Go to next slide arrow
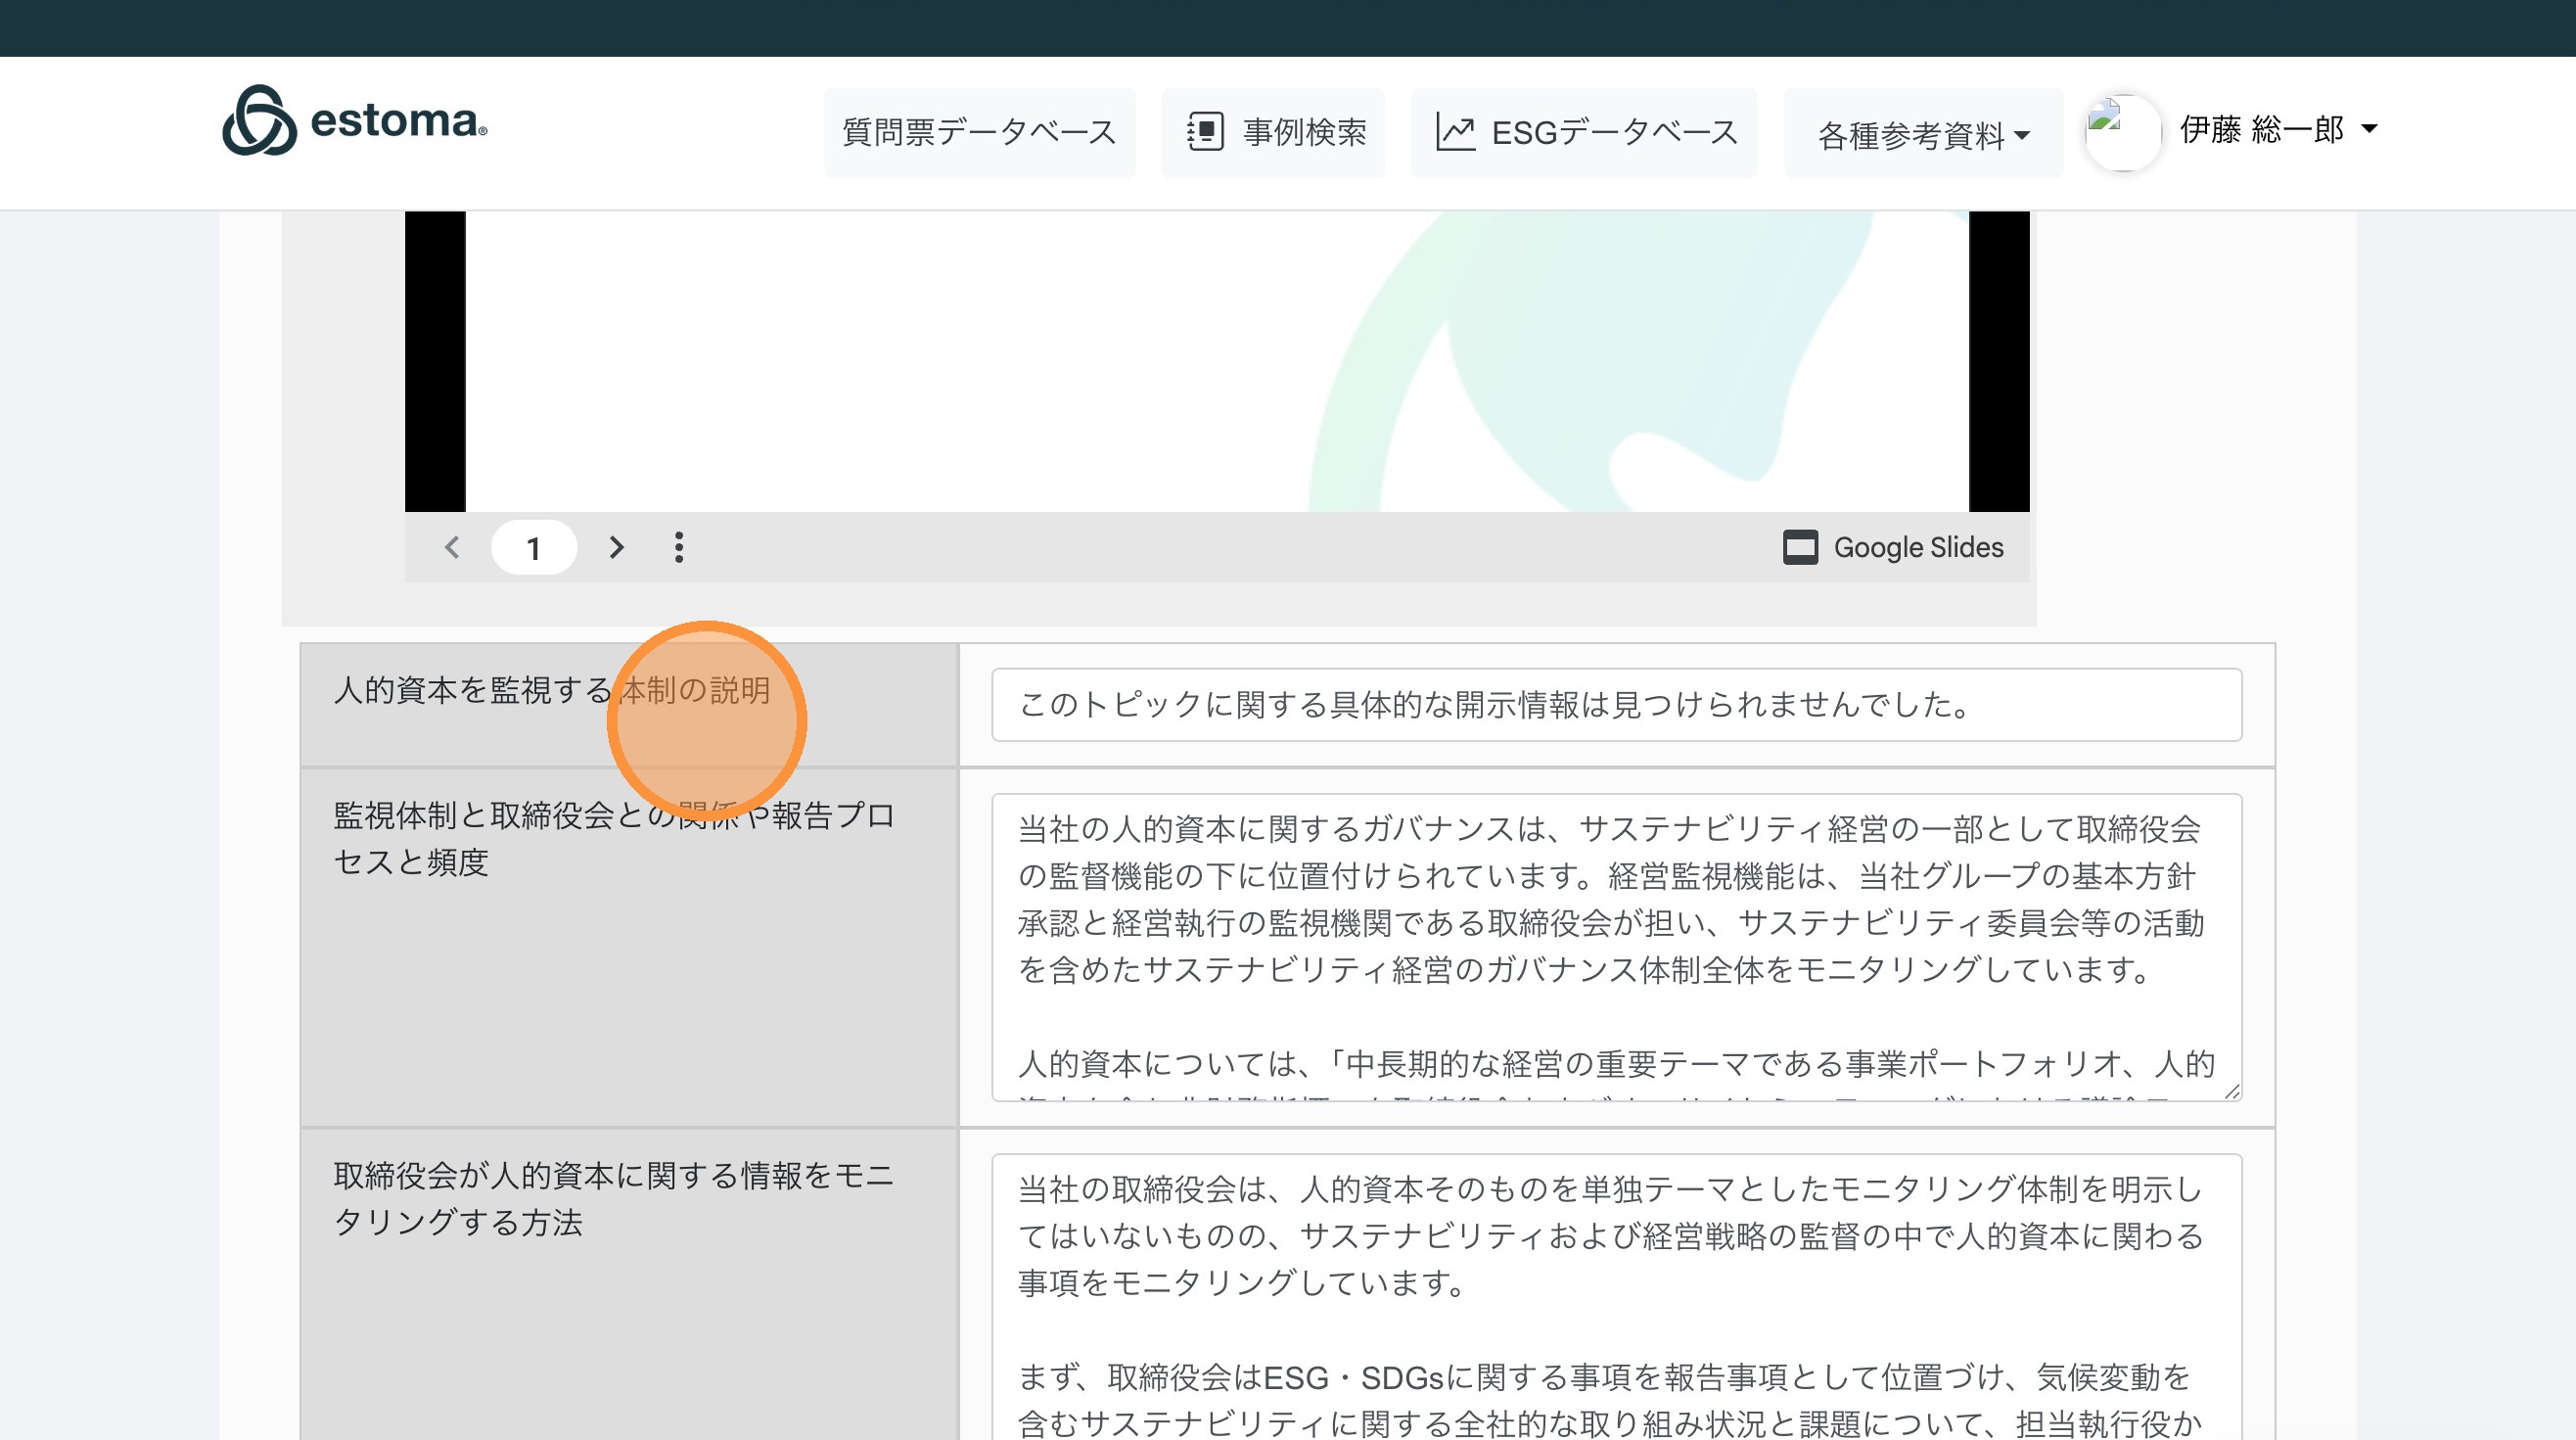This screenshot has width=2576, height=1440. coord(616,547)
